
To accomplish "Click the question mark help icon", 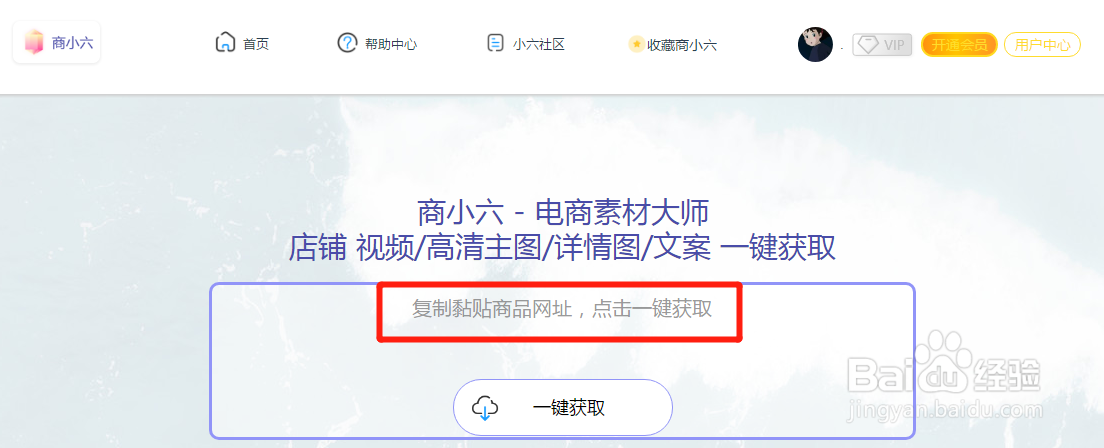I will pos(347,43).
